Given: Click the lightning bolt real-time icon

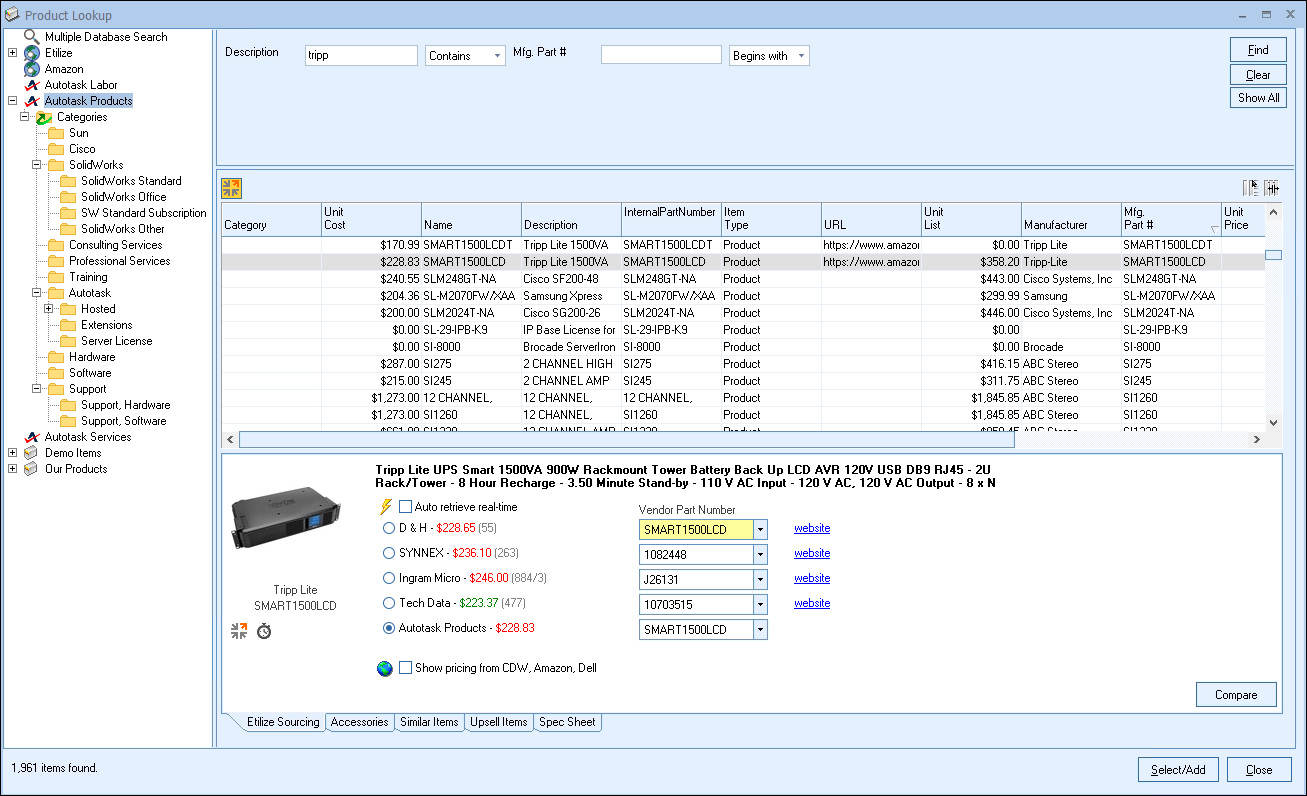Looking at the screenshot, I should pos(386,507).
